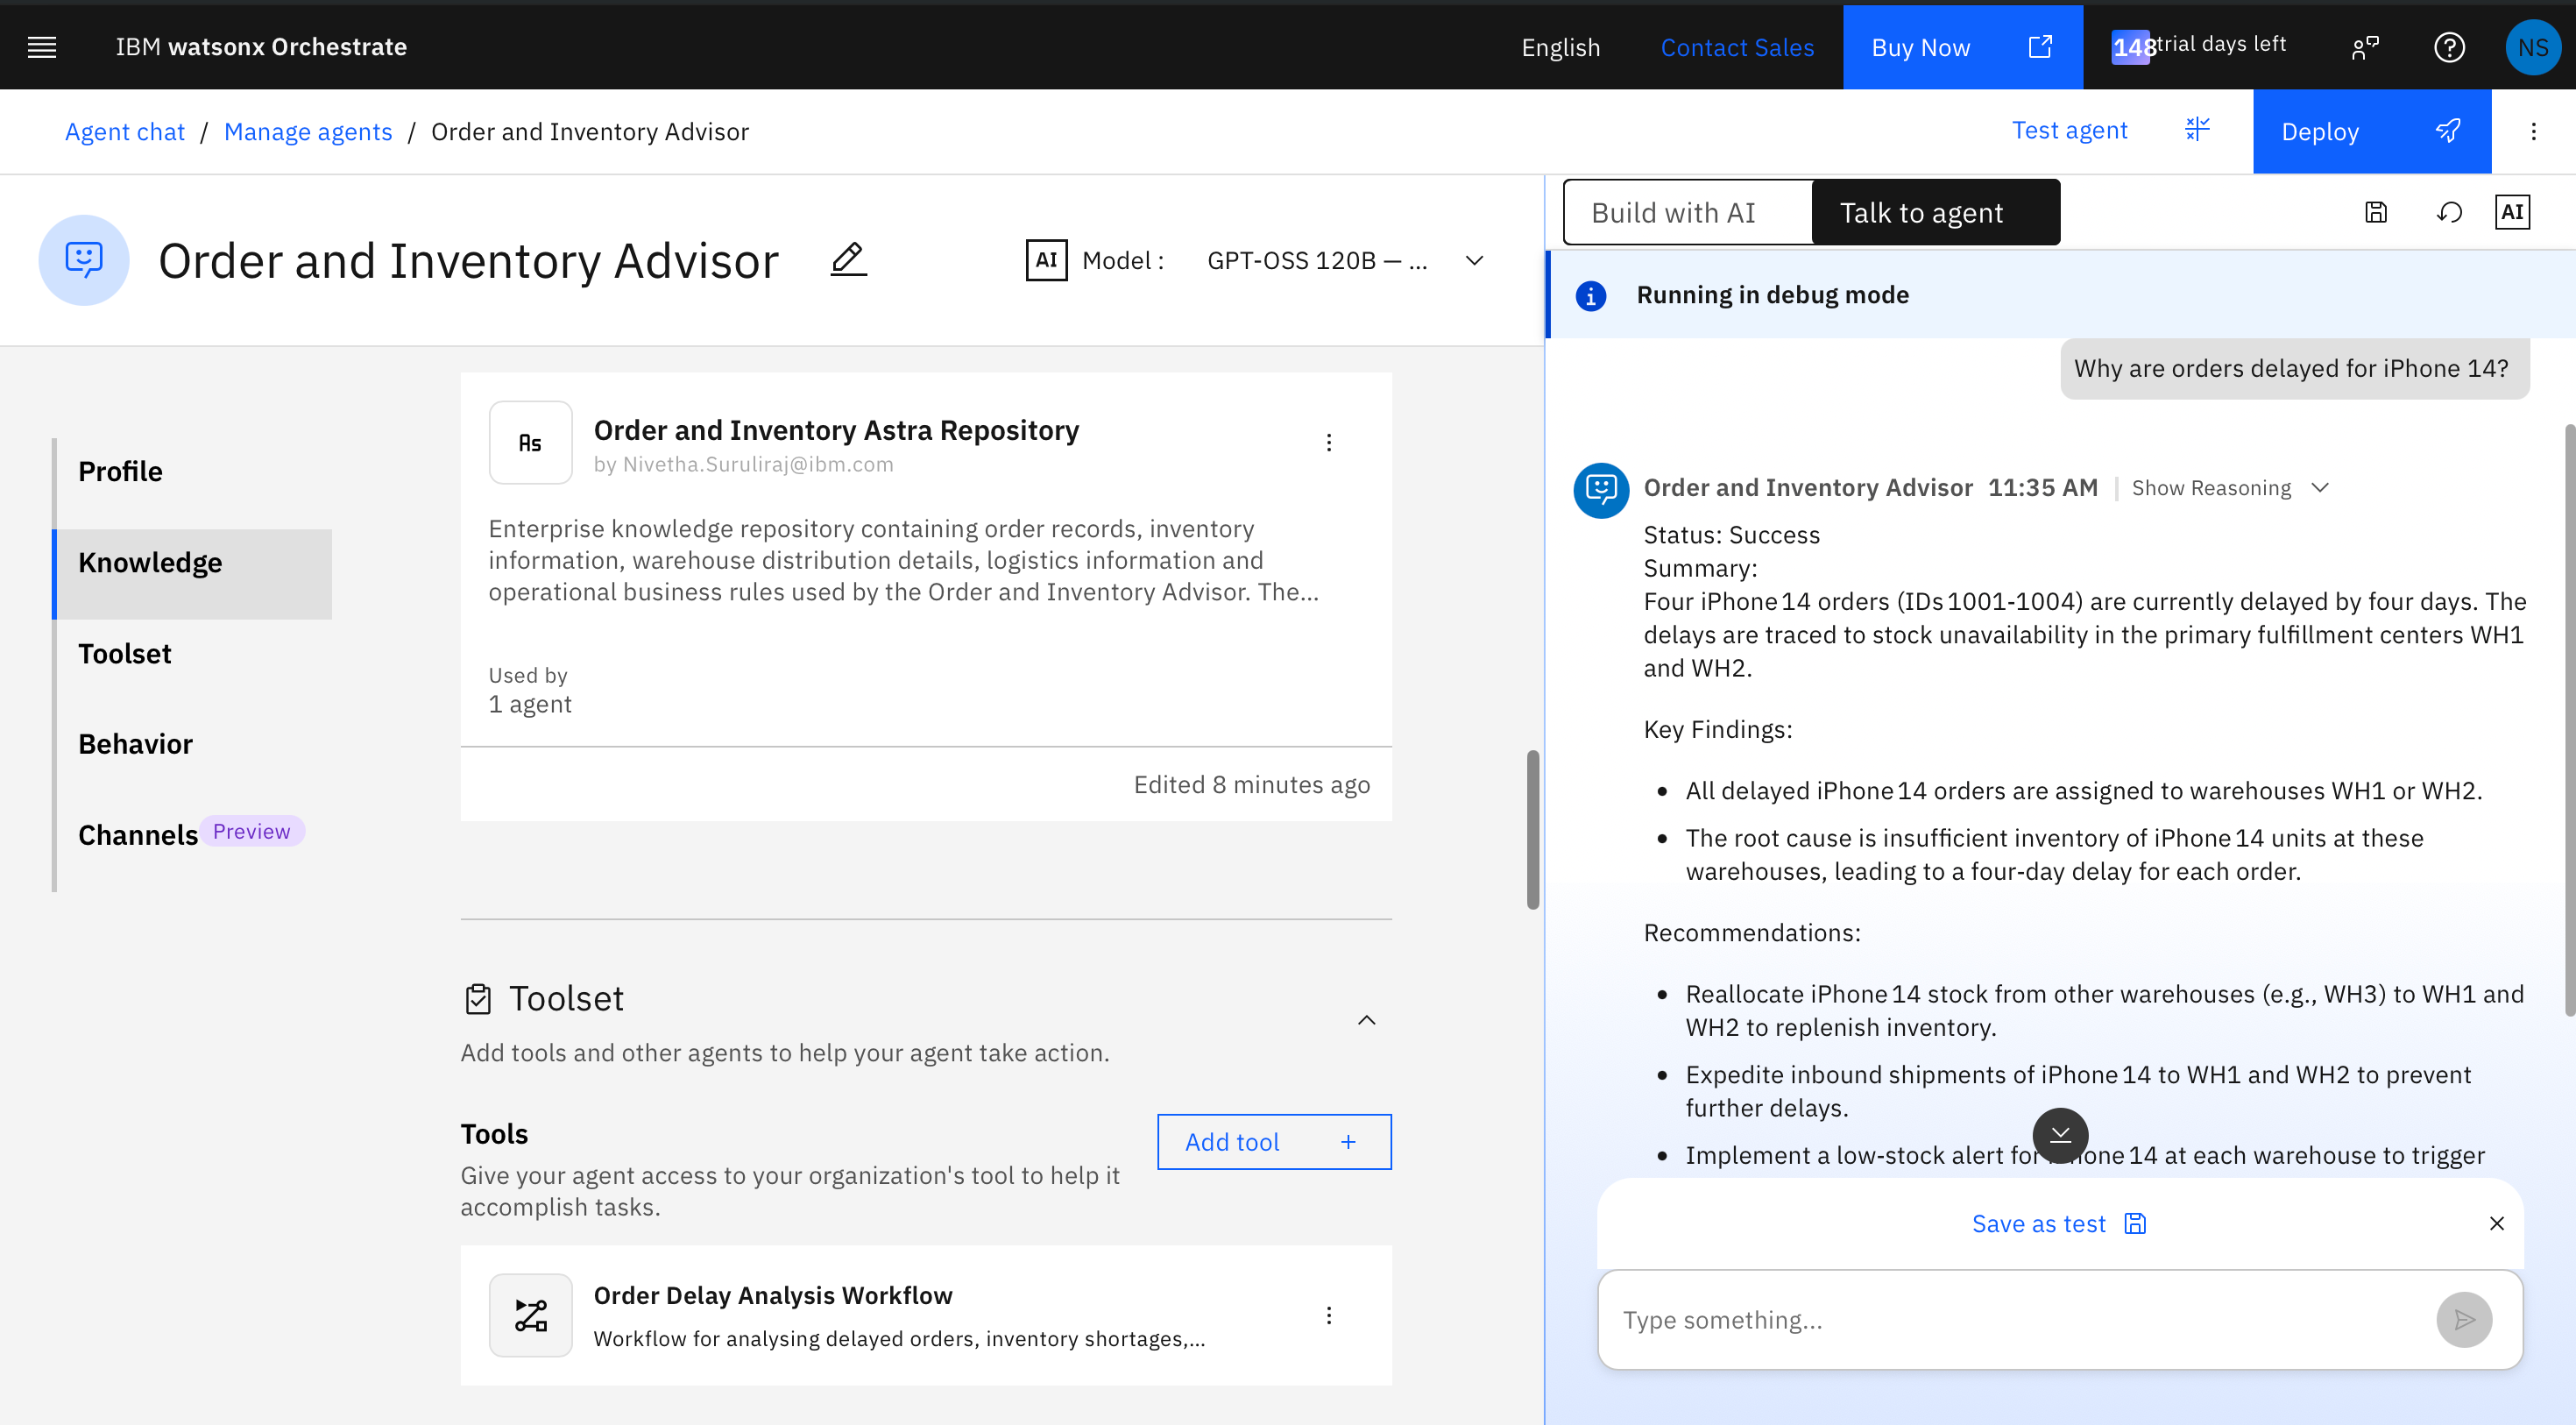Switch to Build with AI mode

[x=1688, y=212]
